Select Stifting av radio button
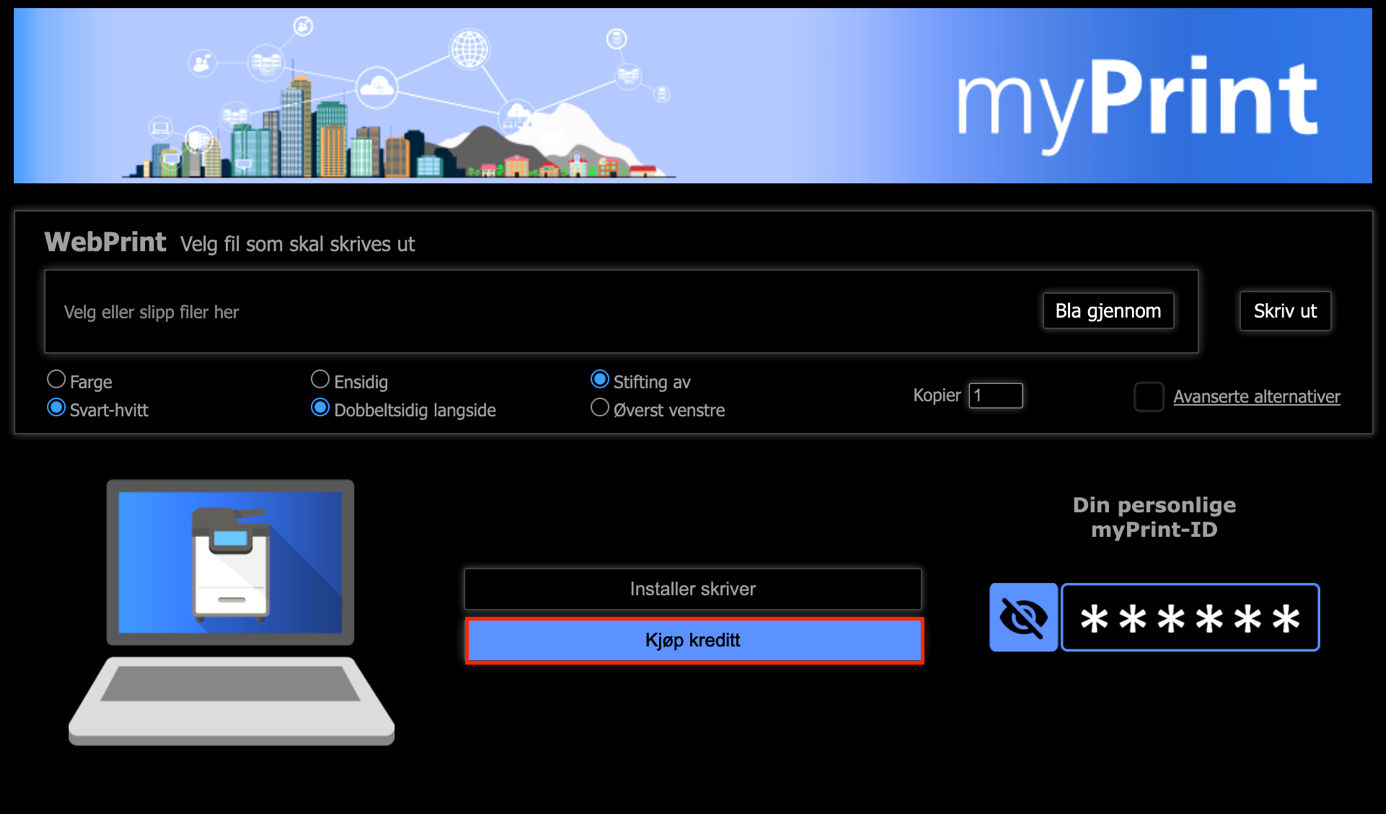This screenshot has width=1386, height=814. (x=600, y=380)
